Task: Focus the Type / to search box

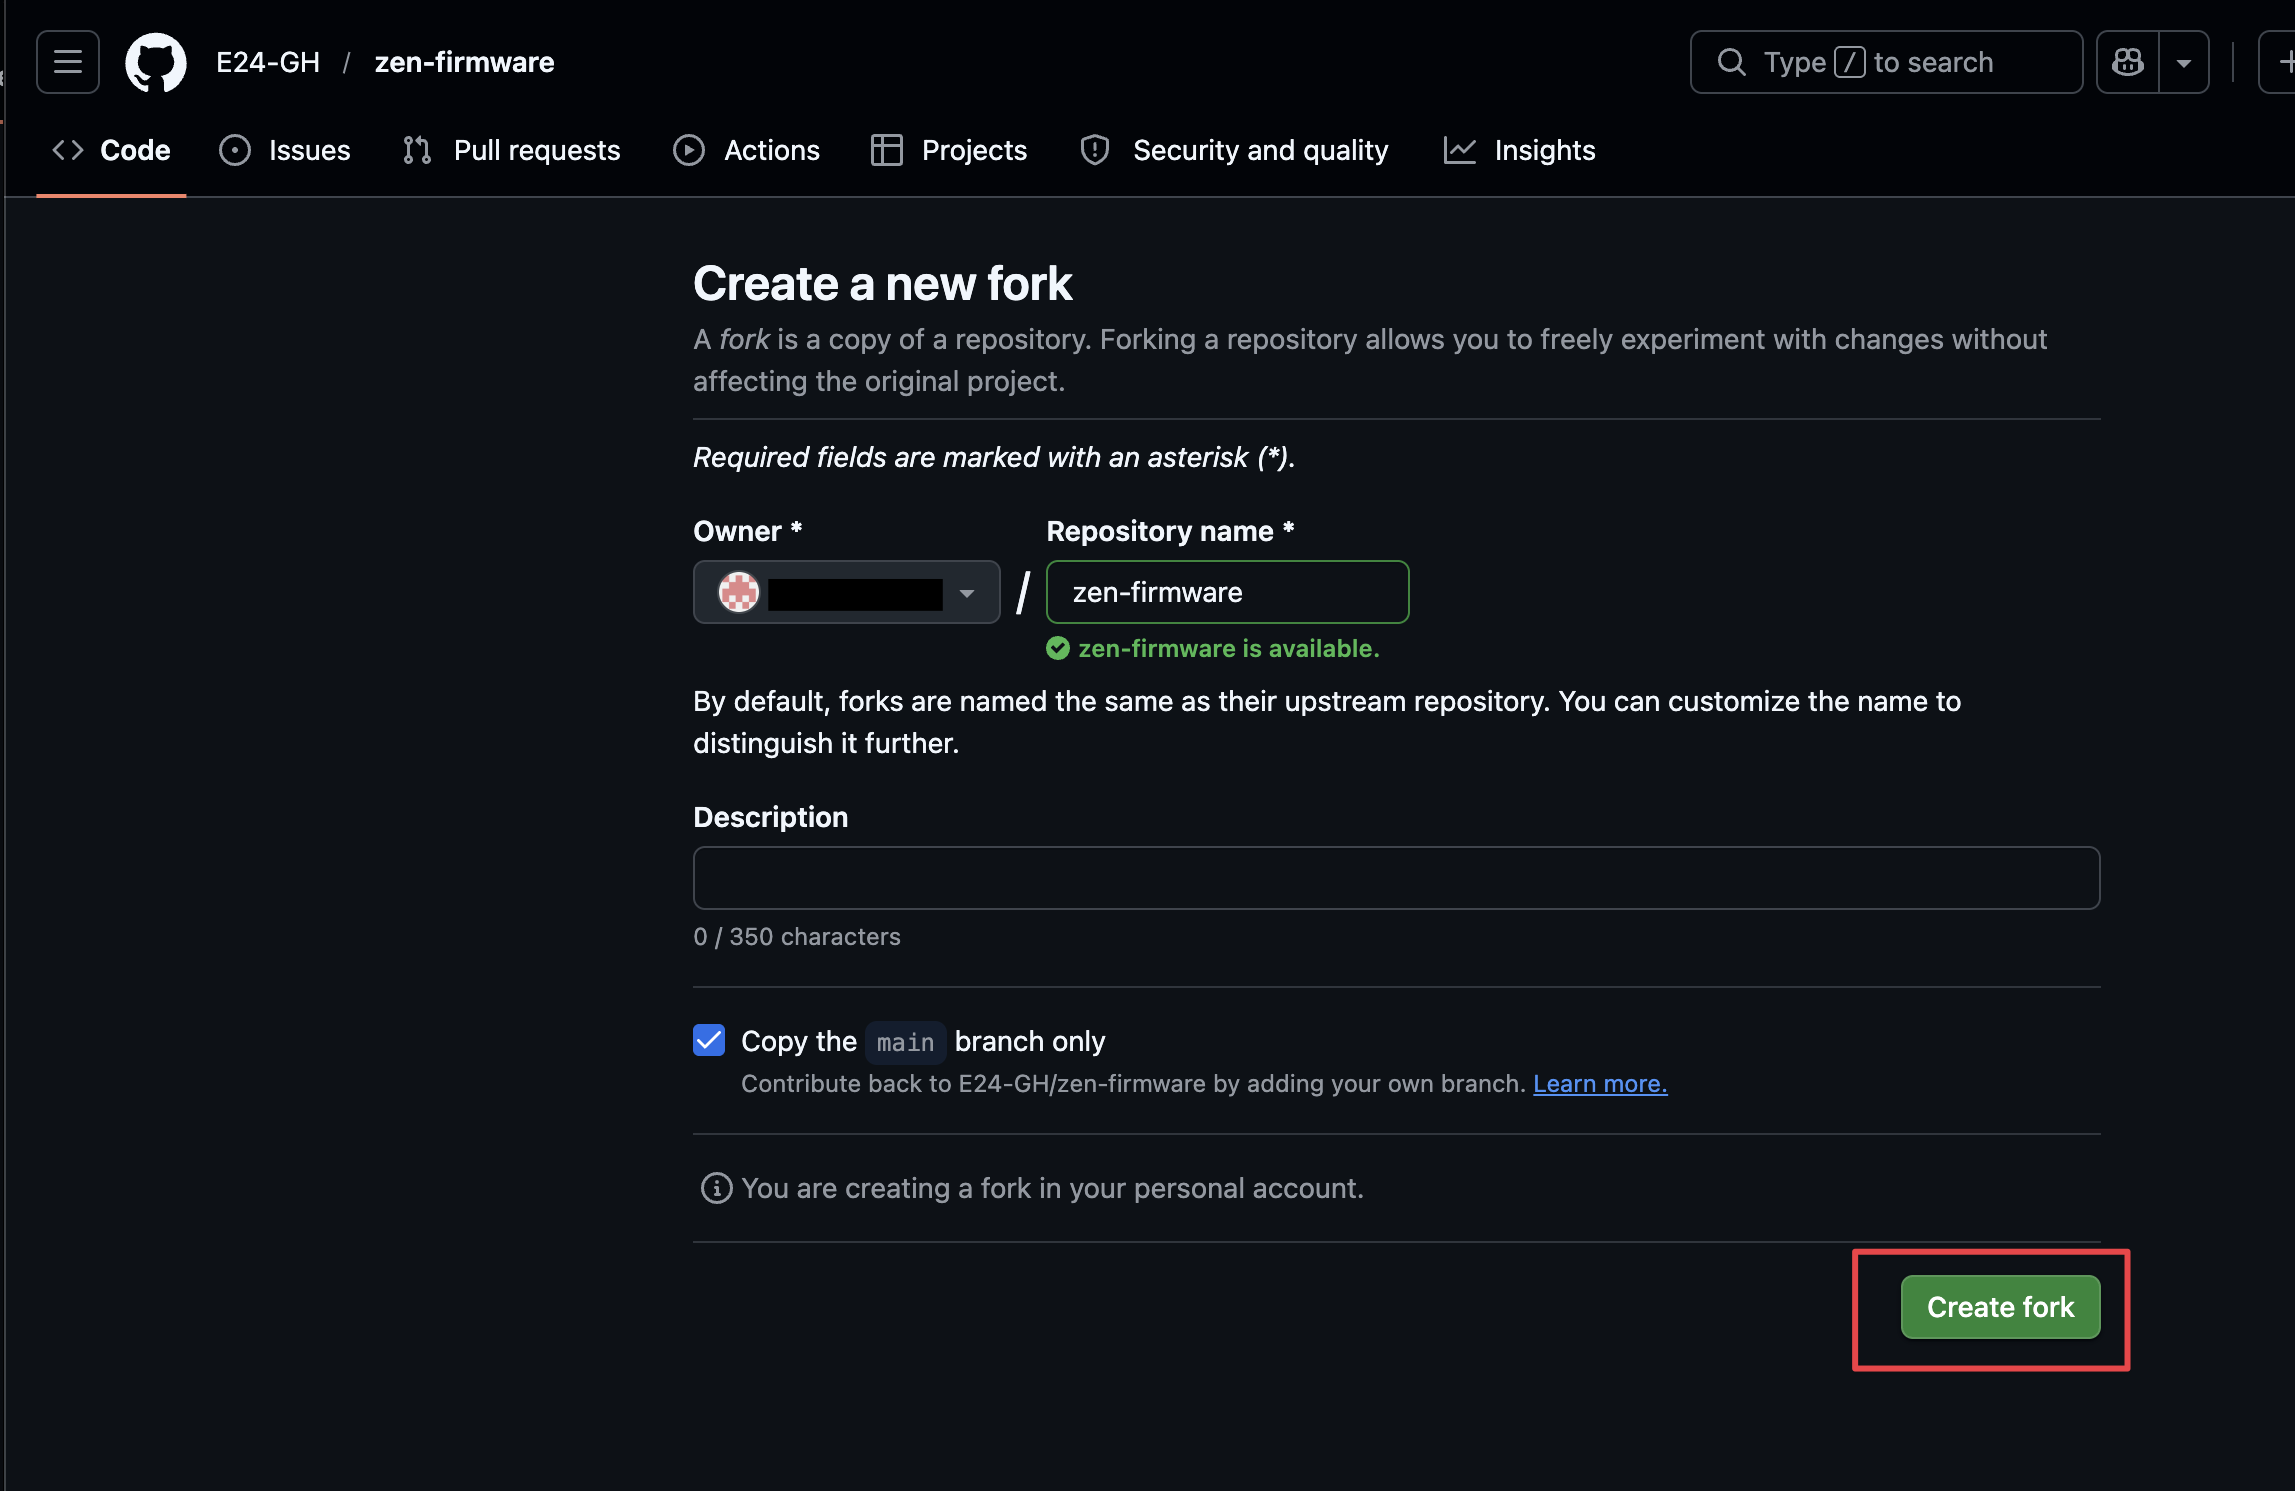Action: click(1886, 62)
